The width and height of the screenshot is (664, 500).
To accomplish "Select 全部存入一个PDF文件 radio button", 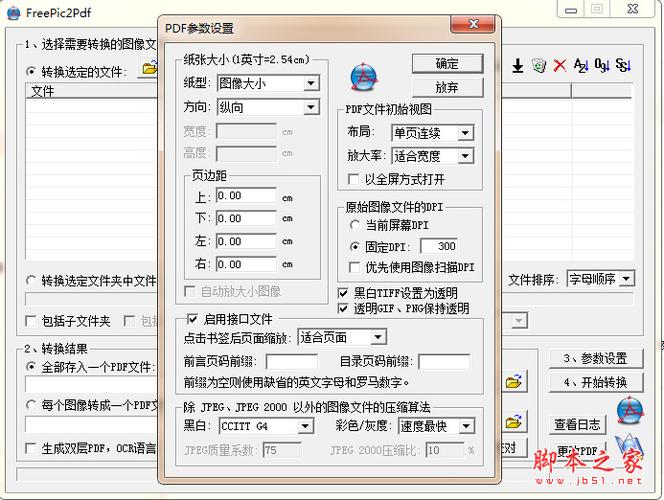I will [x=30, y=367].
